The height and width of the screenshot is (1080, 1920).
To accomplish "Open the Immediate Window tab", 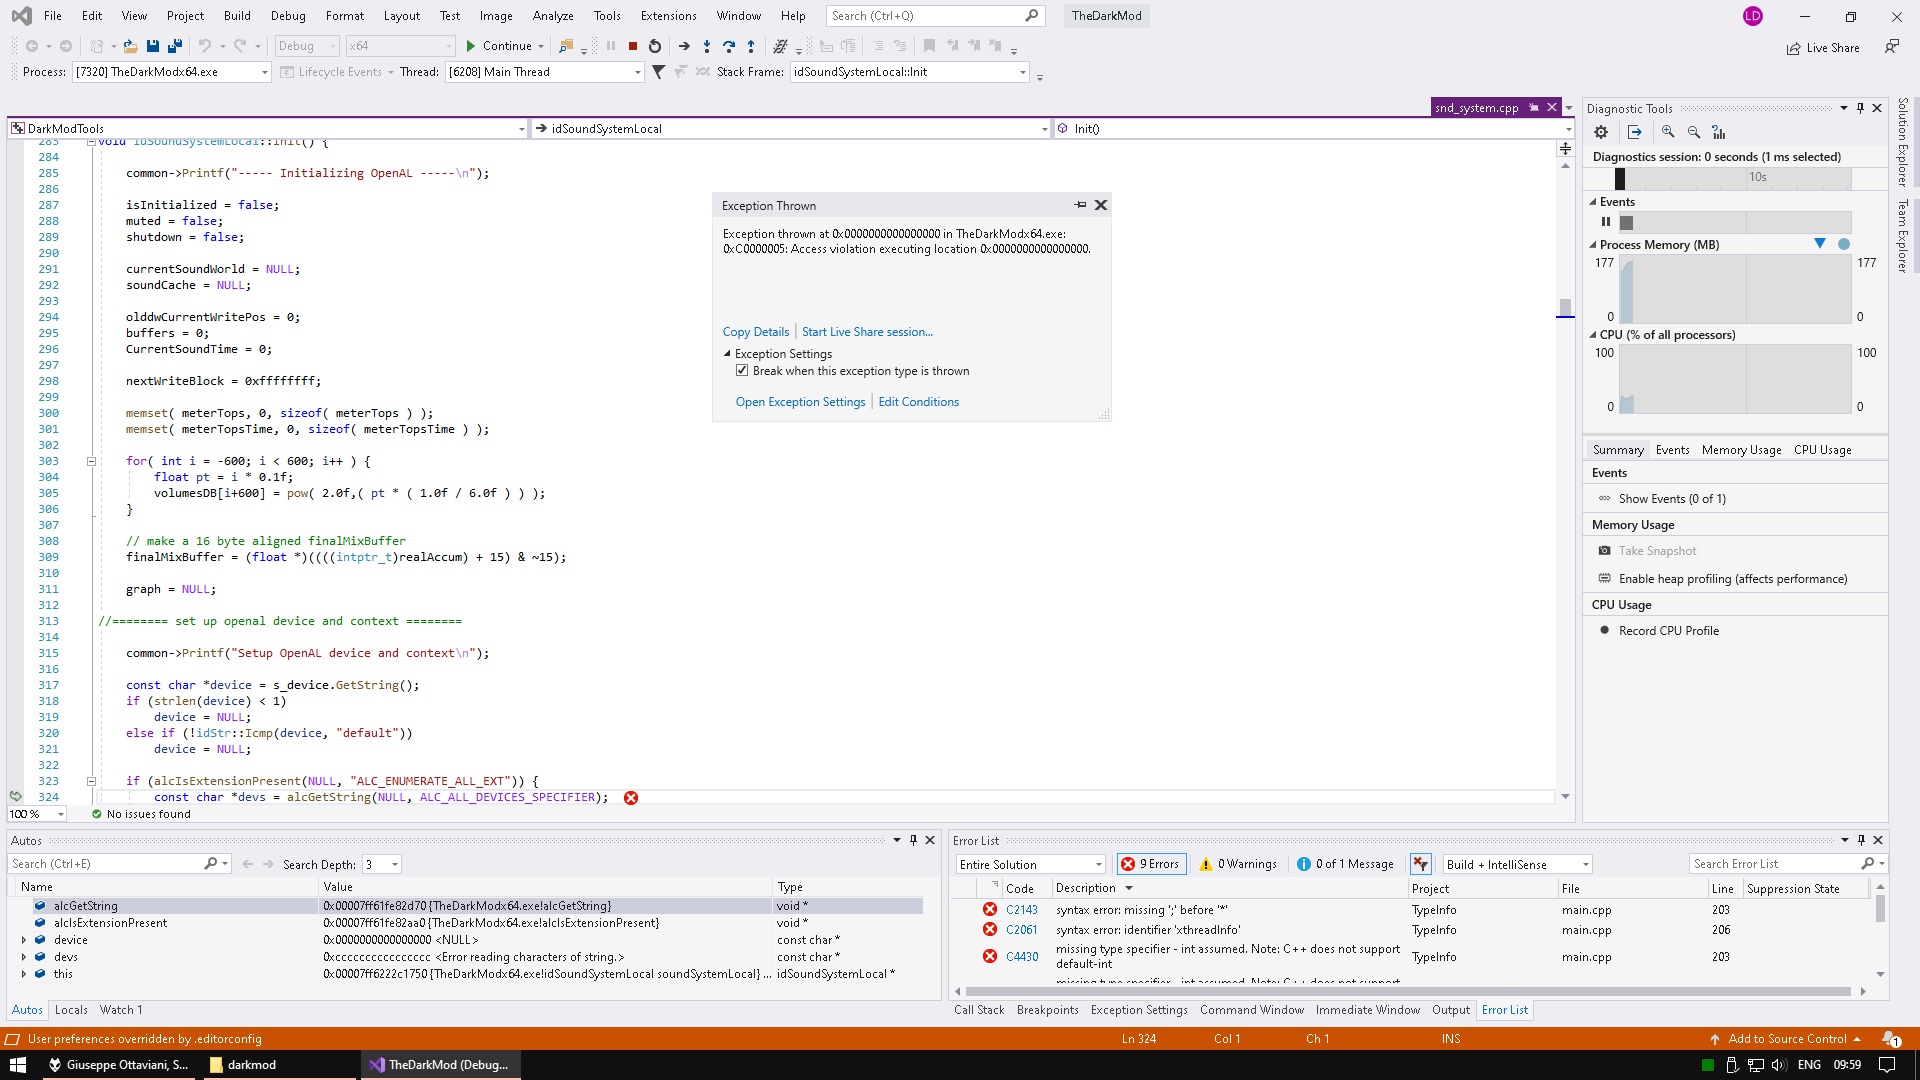I will (x=1367, y=1010).
